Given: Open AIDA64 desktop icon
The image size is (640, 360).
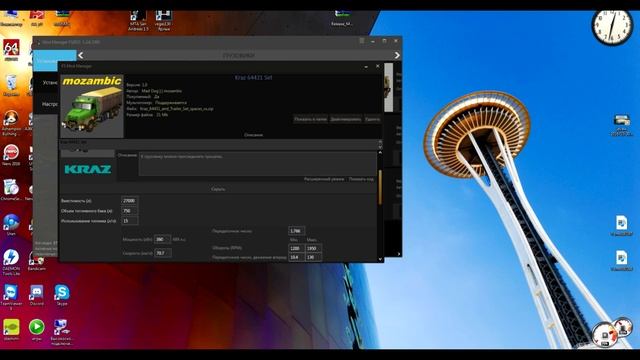Looking at the screenshot, I should pyautogui.click(x=11, y=50).
